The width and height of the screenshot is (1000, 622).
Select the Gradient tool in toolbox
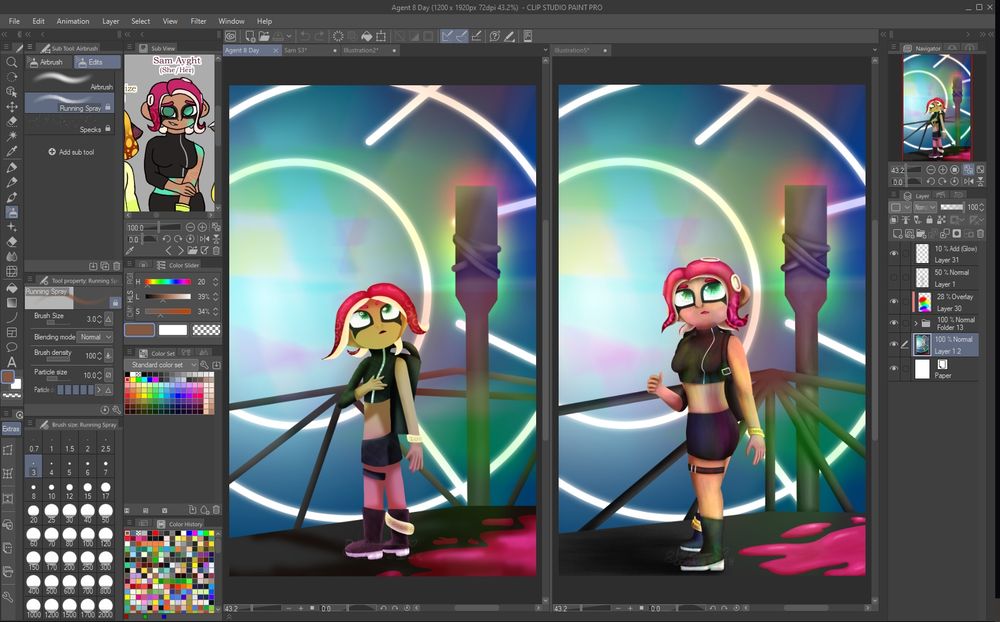[12, 302]
